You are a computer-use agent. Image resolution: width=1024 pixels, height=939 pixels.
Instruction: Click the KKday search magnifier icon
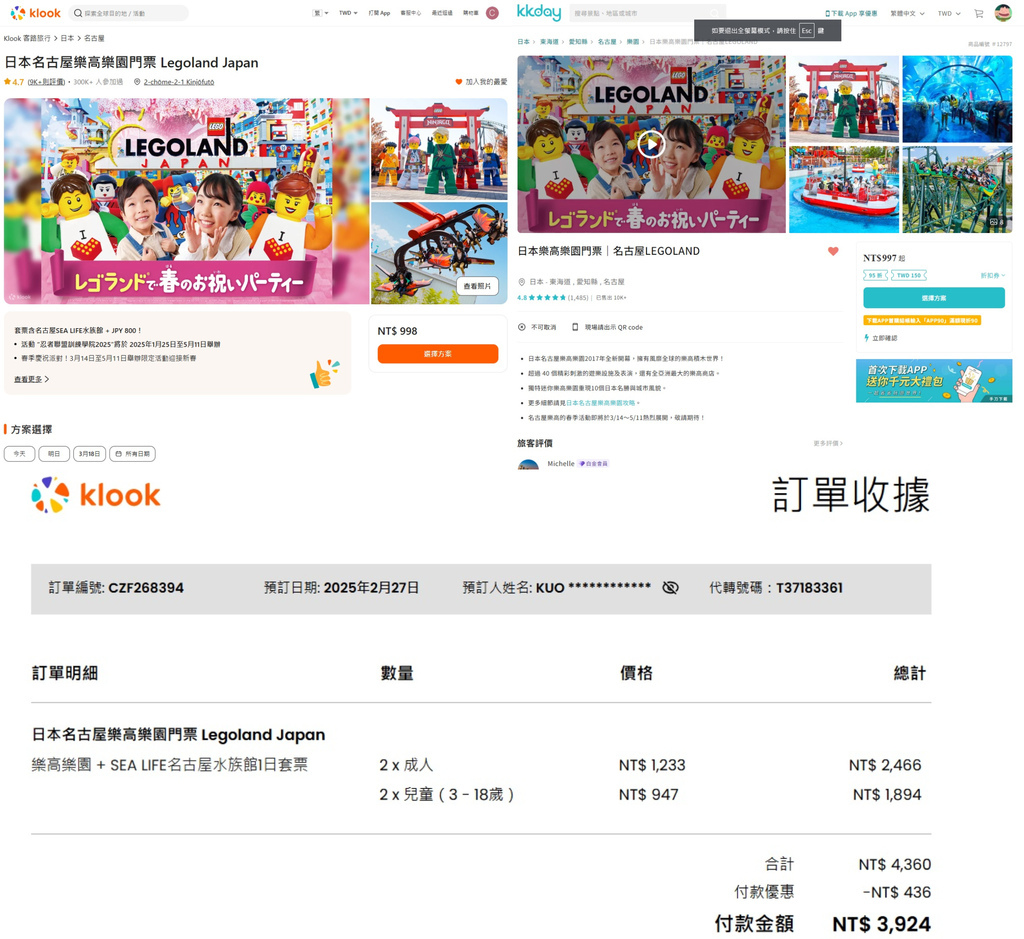(x=714, y=13)
